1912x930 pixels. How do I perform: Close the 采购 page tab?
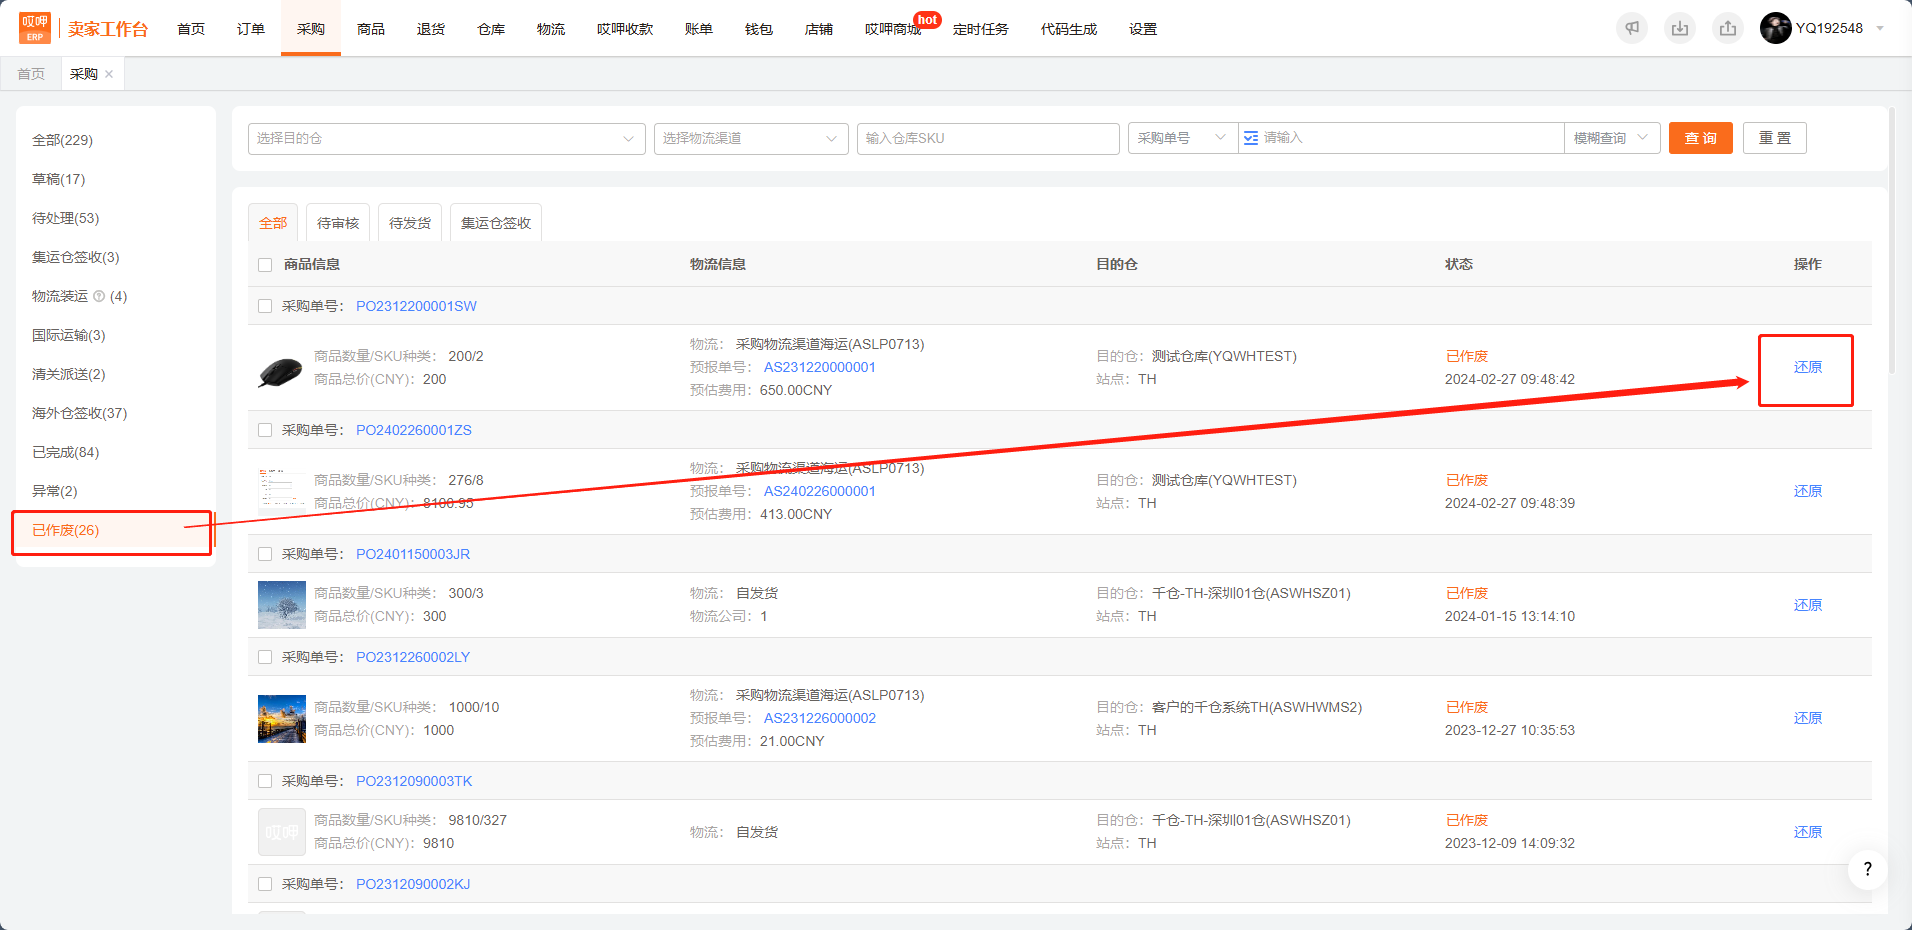(109, 74)
